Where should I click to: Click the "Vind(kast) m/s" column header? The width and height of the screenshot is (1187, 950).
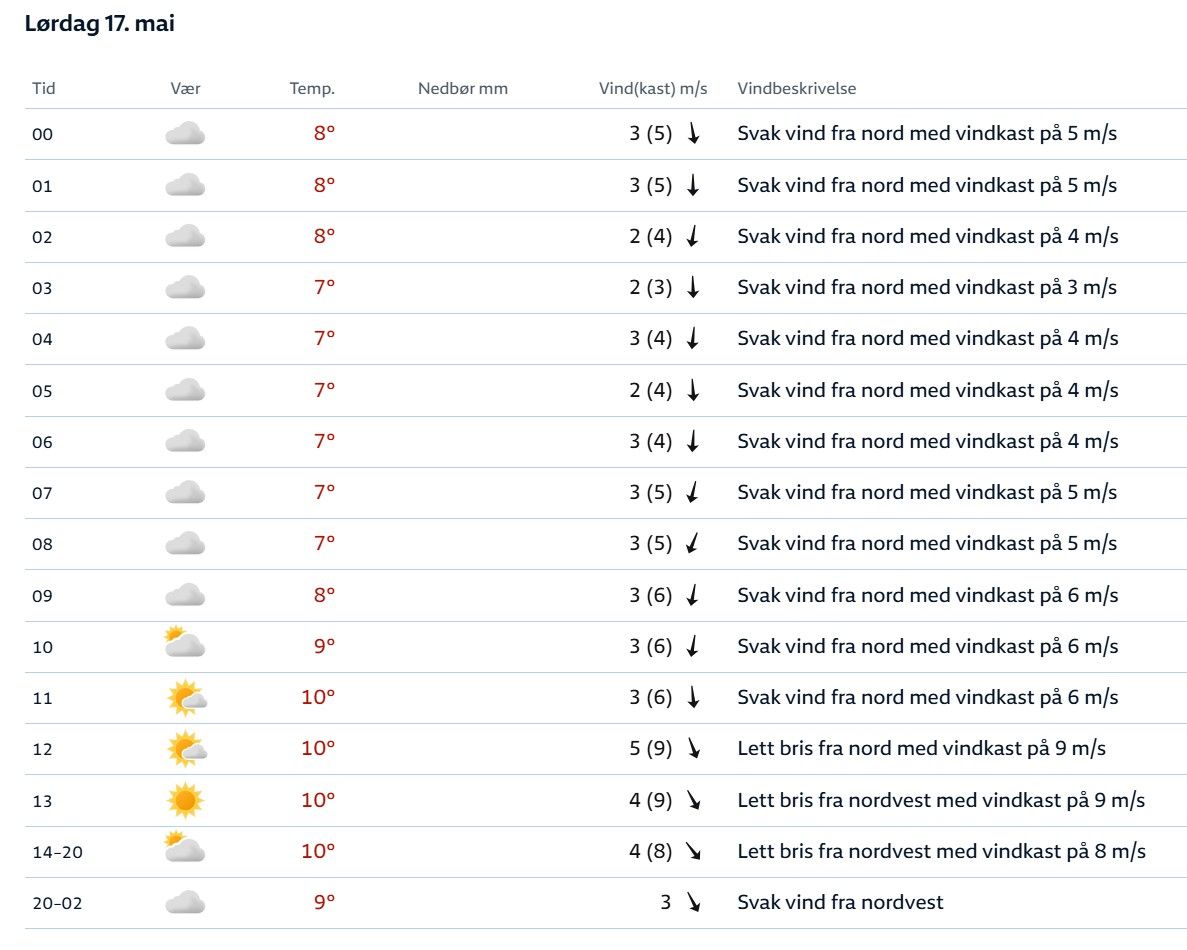tap(653, 88)
